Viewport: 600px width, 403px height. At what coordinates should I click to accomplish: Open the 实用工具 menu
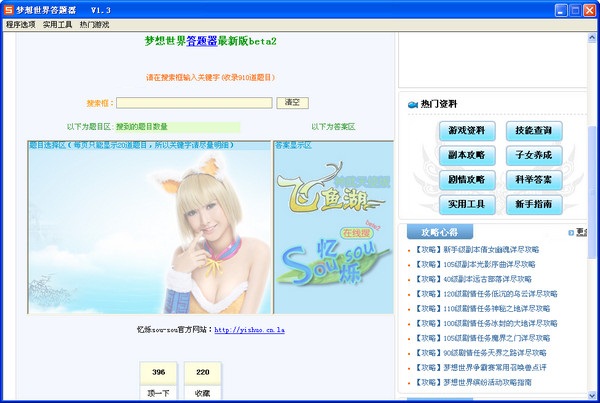pyautogui.click(x=57, y=25)
